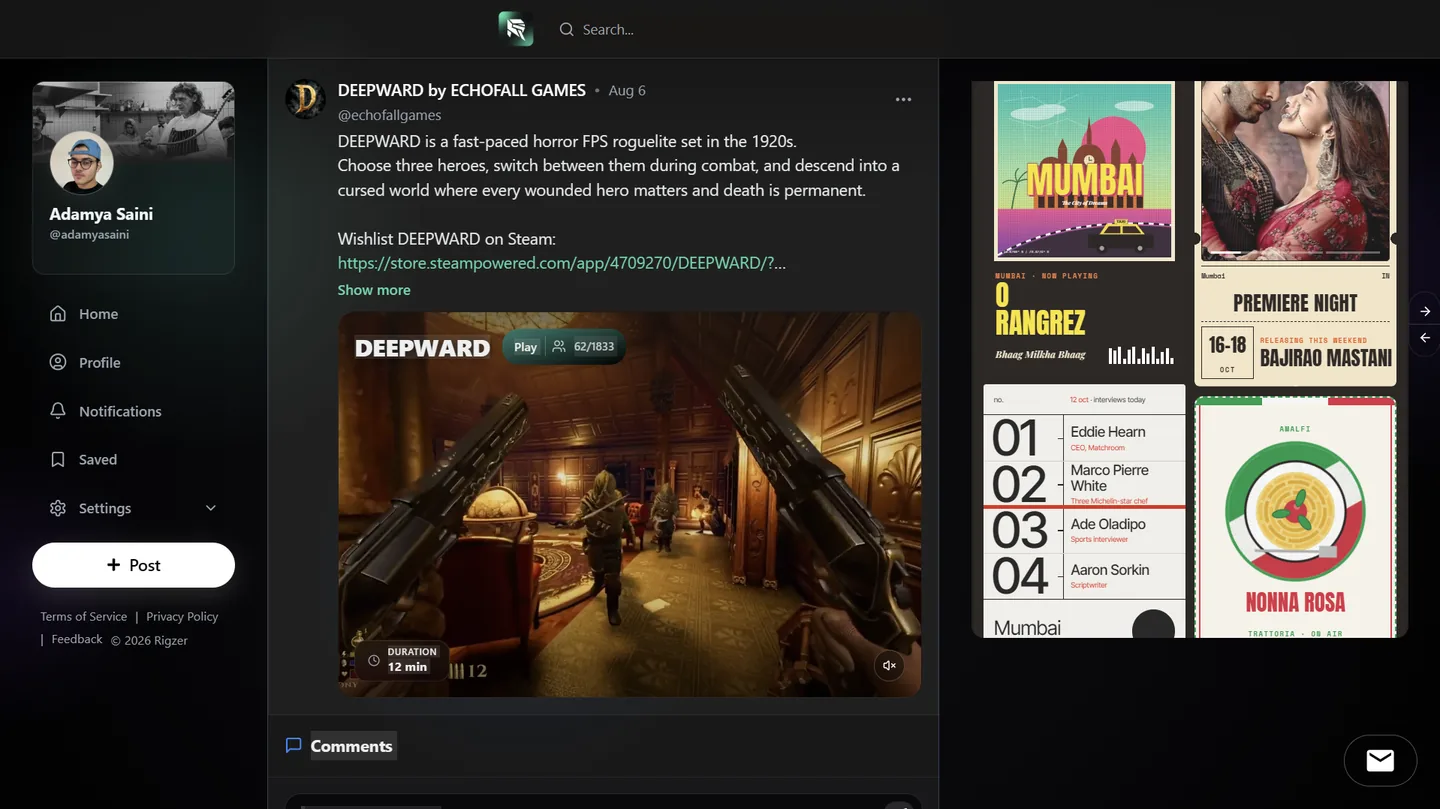Open Saved via the bookmark icon
The image size is (1440, 809).
(x=58, y=460)
